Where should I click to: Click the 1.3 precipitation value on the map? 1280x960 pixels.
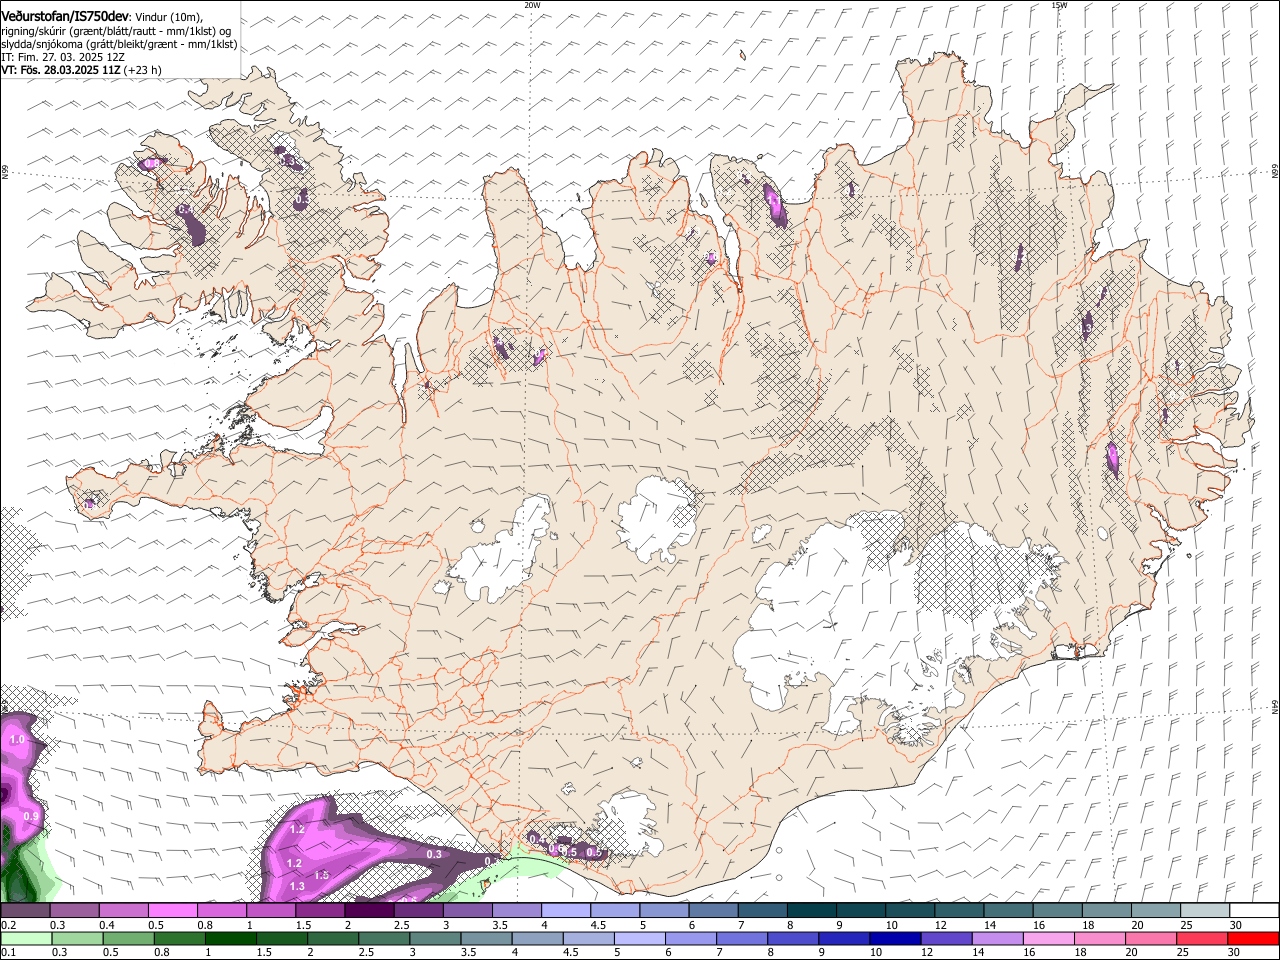pos(297,886)
